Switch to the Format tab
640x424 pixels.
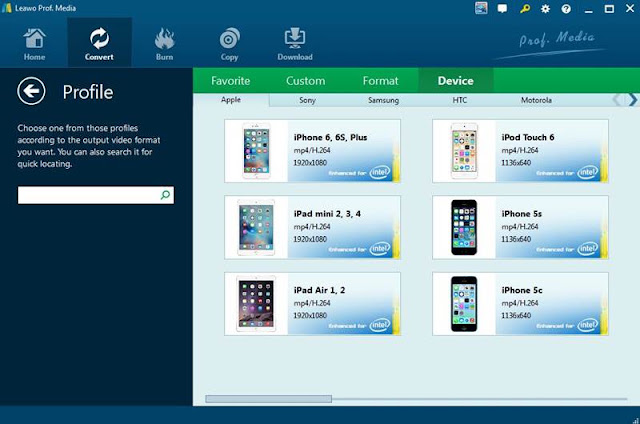[x=380, y=81]
